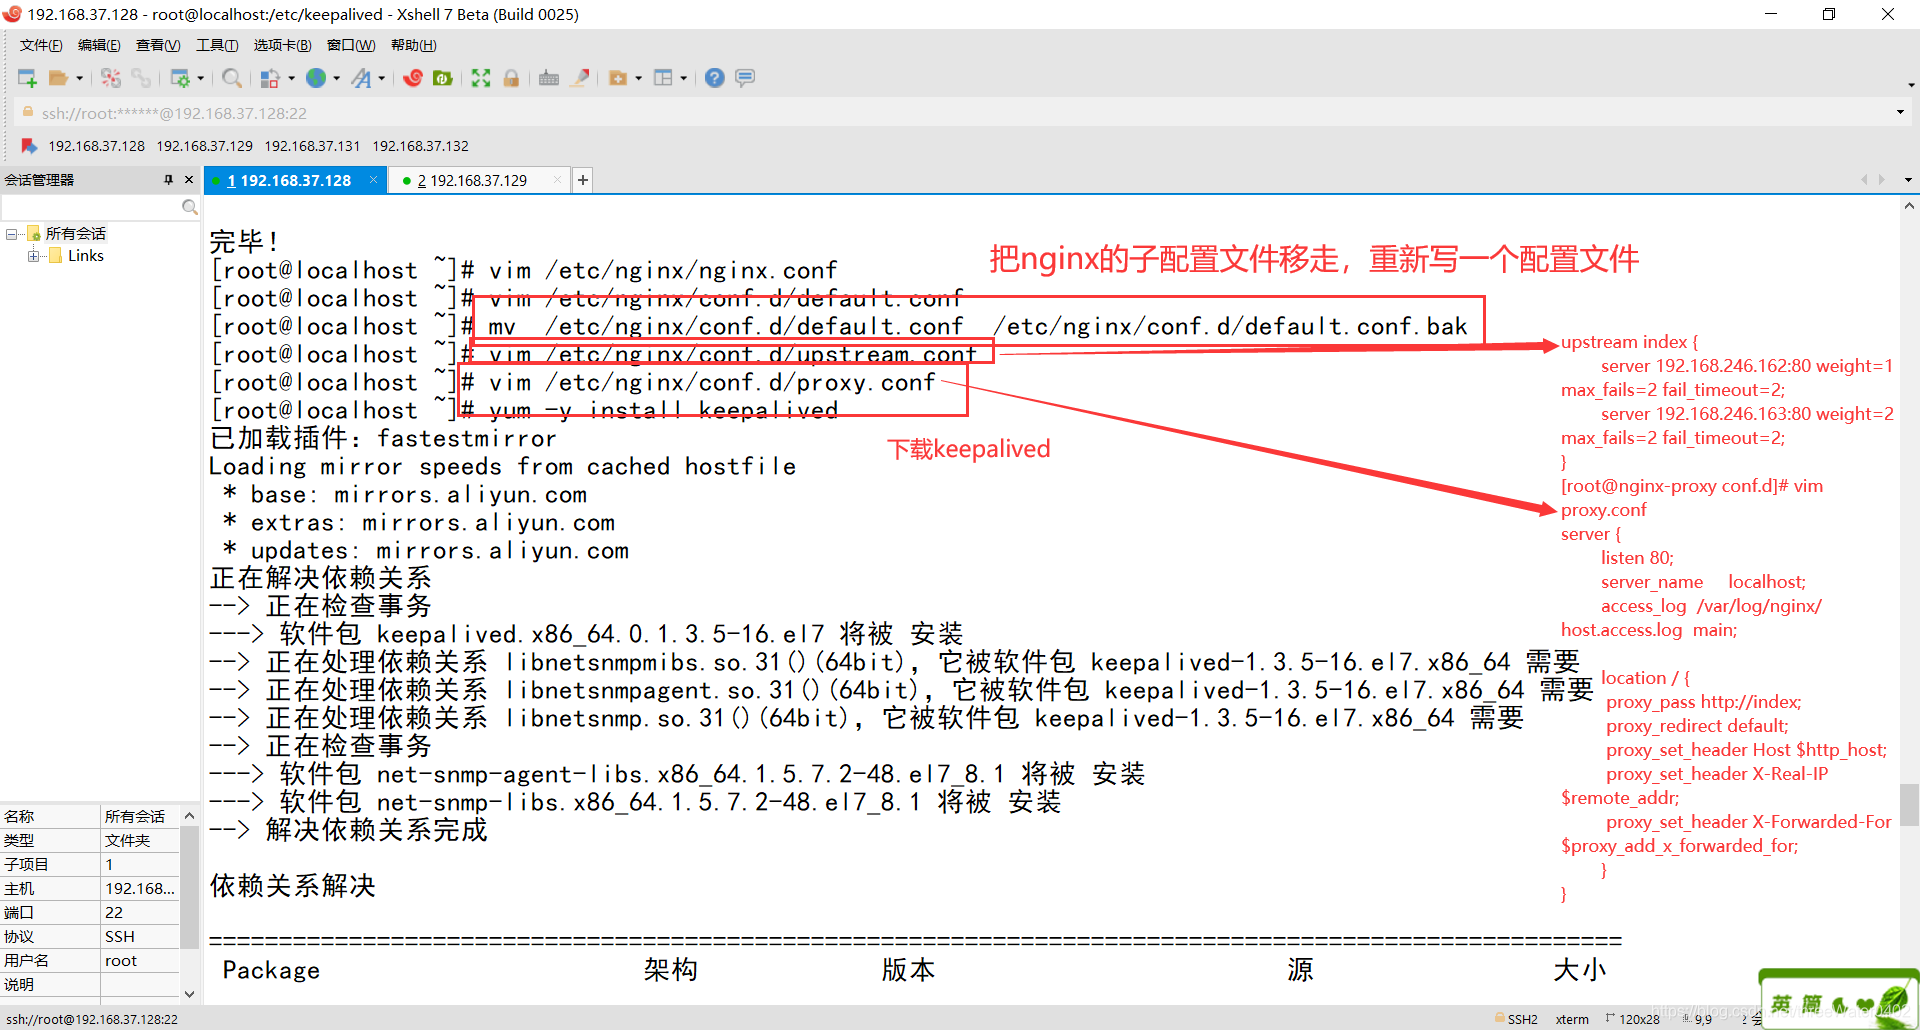Click the red flag quick-link bar icon
Image resolution: width=1920 pixels, height=1030 pixels.
click(x=29, y=146)
